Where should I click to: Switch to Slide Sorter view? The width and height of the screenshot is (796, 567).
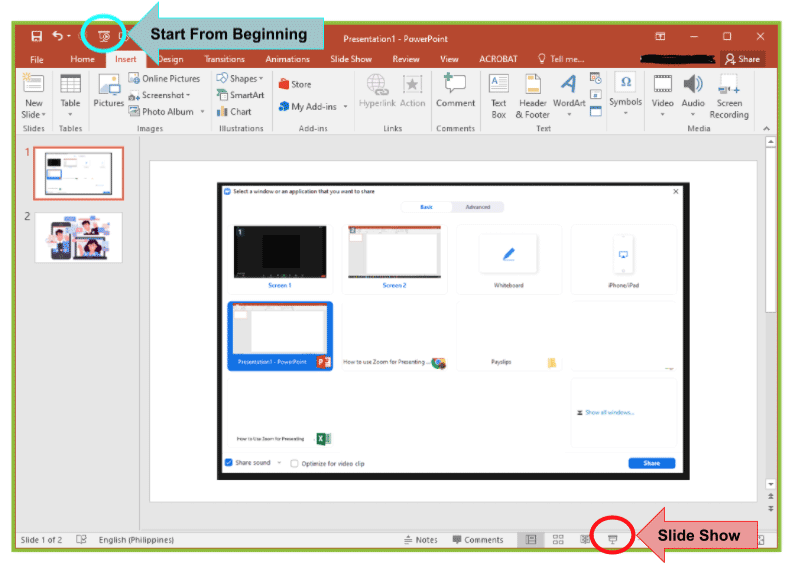pyautogui.click(x=558, y=540)
